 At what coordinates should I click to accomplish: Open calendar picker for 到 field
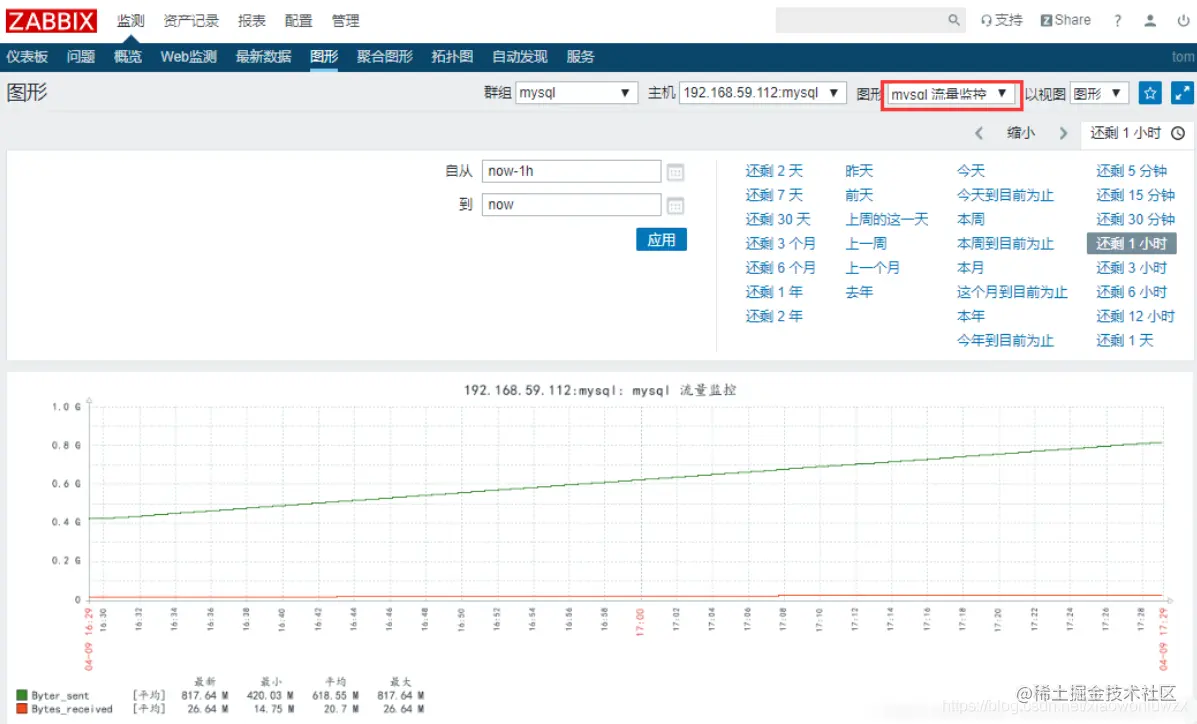point(676,205)
